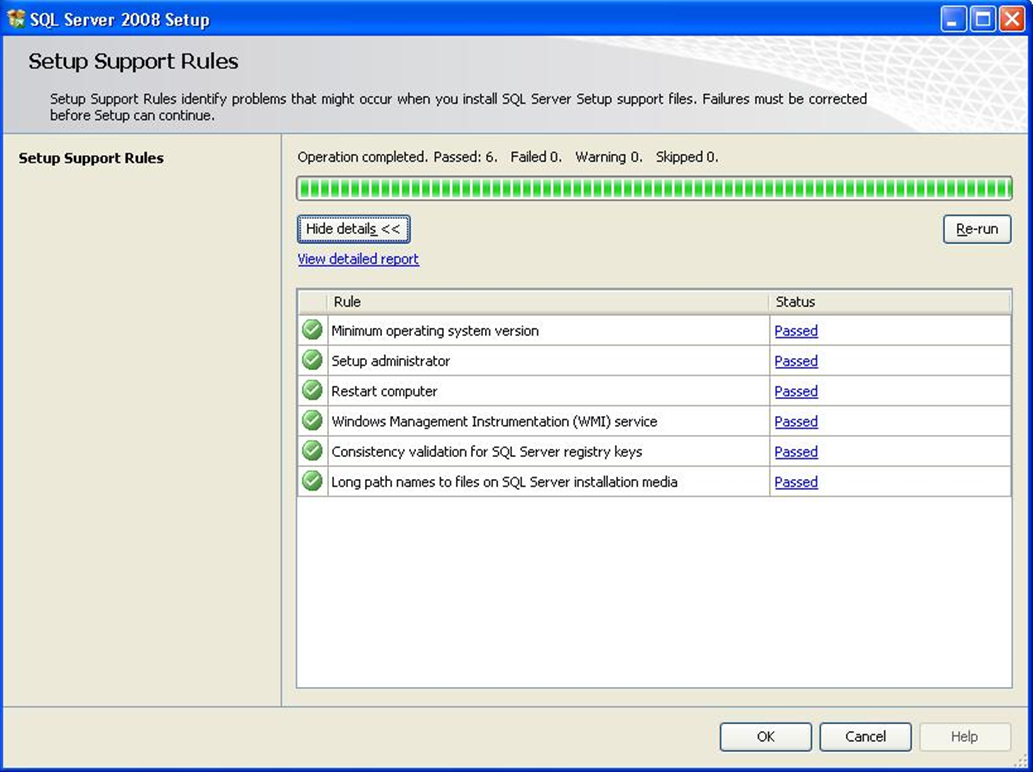Click the green check icon for WMI service rule
The width and height of the screenshot is (1033, 772).
pos(312,421)
